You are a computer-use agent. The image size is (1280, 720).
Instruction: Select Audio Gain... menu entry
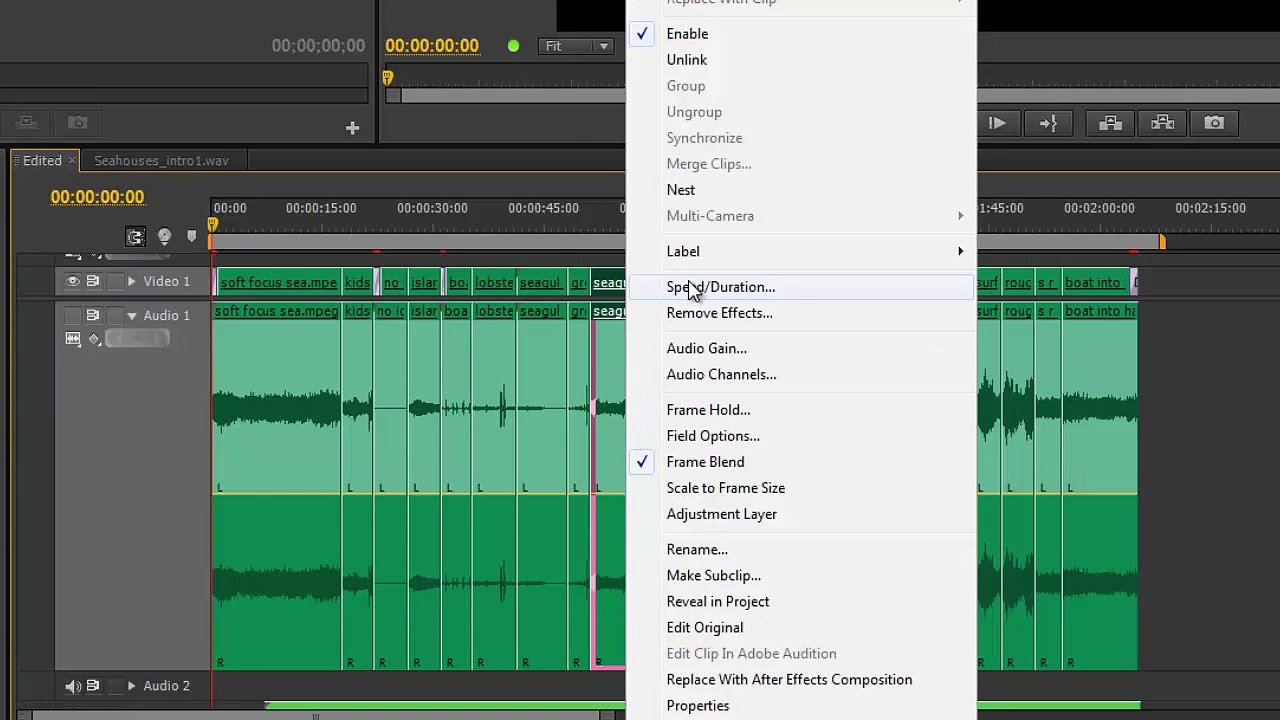tap(800, 349)
